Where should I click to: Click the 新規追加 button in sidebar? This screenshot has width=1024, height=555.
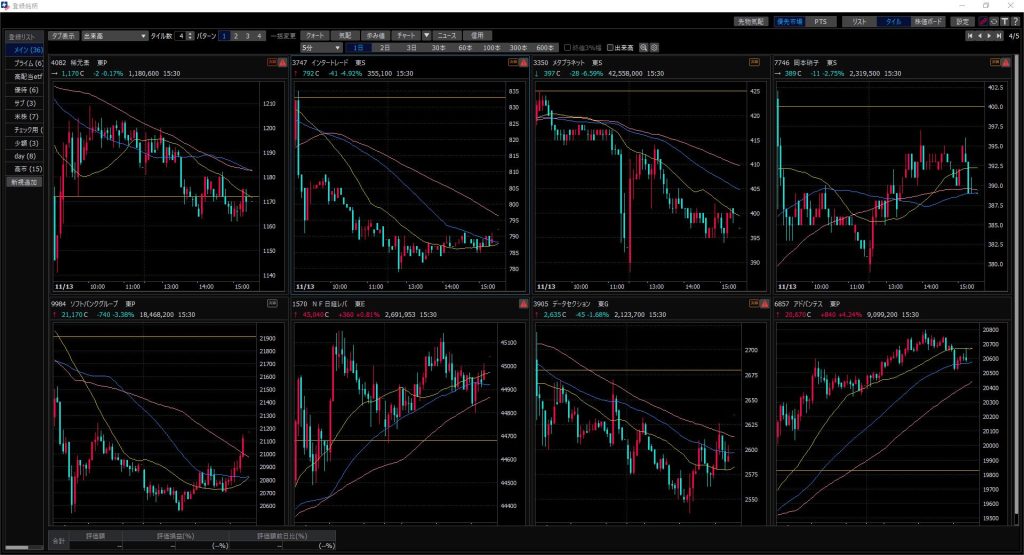click(x=23, y=182)
